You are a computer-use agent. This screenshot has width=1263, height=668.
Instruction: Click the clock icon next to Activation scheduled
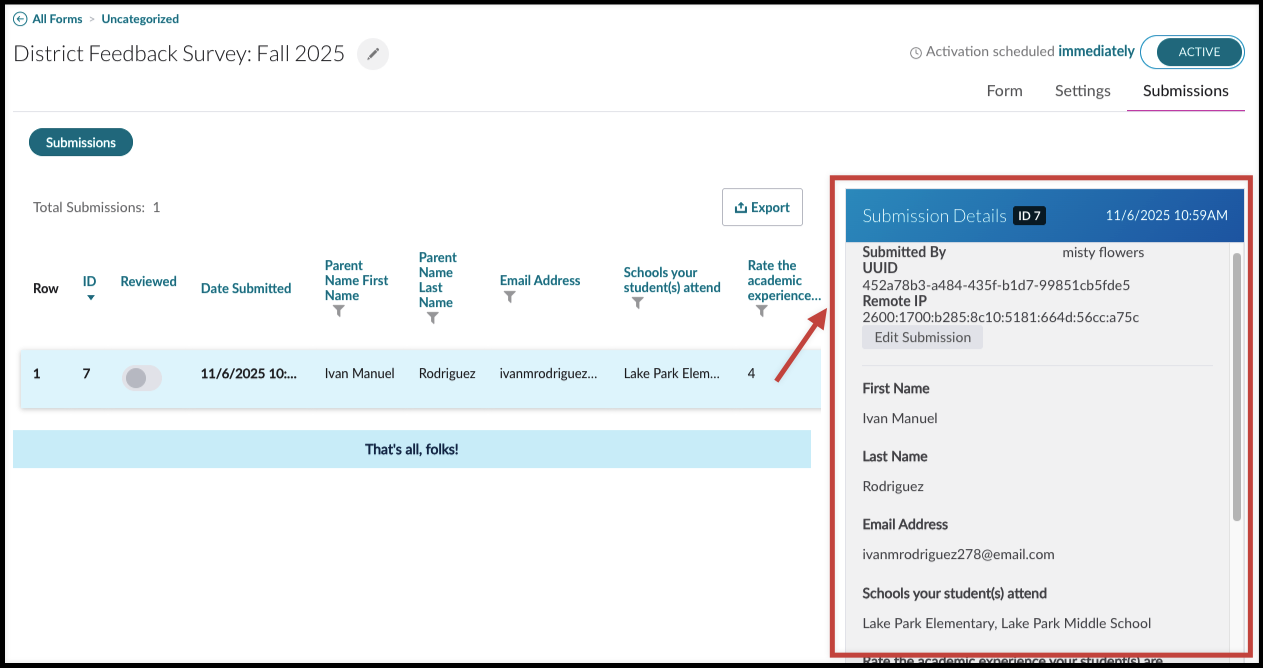pos(915,52)
